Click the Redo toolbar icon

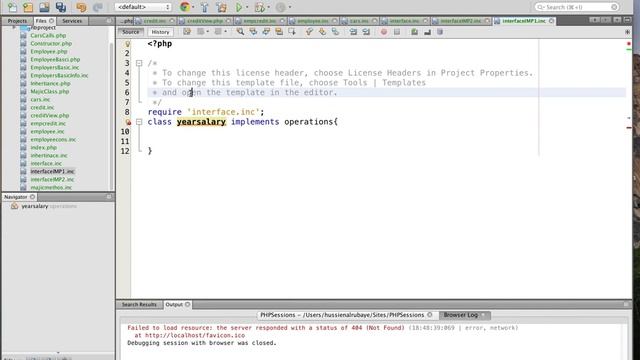tap(98, 7)
